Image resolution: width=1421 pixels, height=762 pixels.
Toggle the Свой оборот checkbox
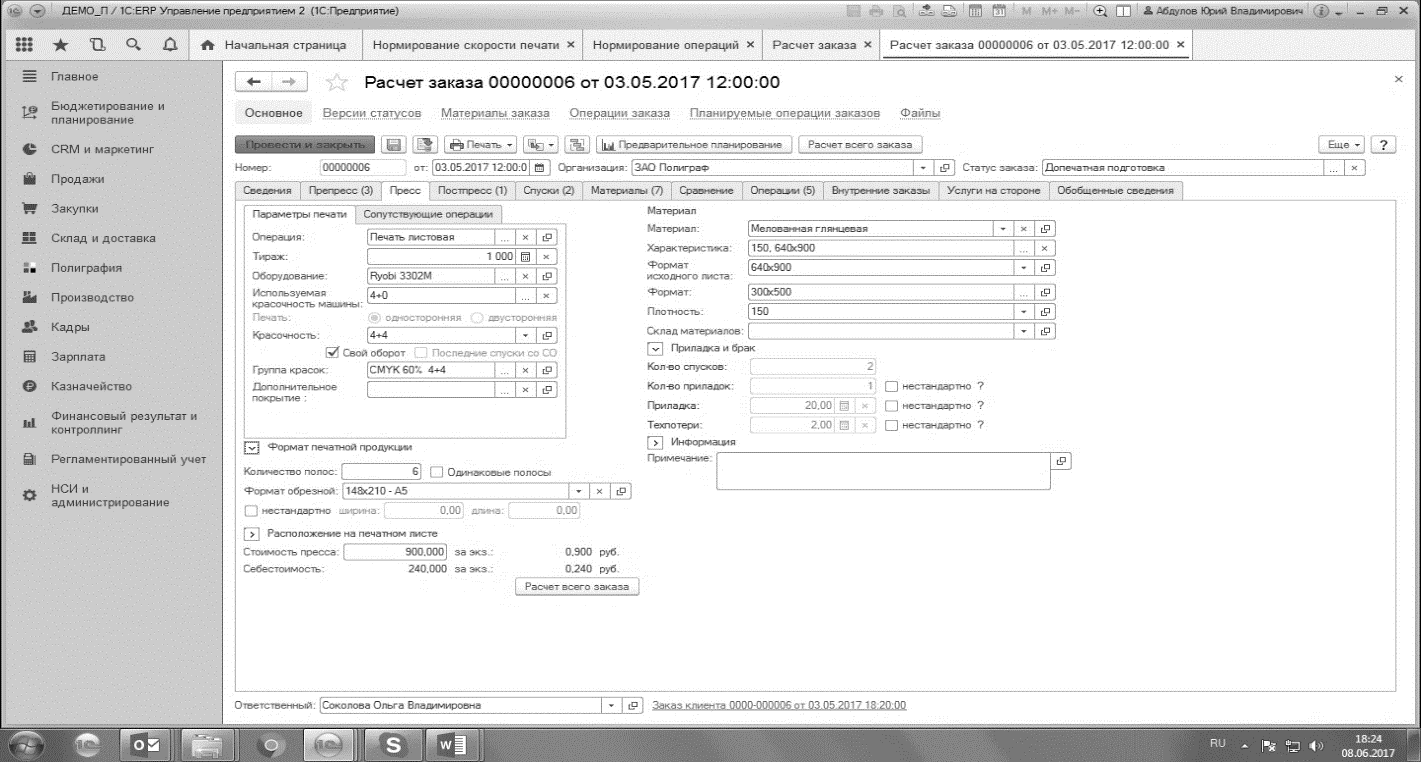[333, 353]
